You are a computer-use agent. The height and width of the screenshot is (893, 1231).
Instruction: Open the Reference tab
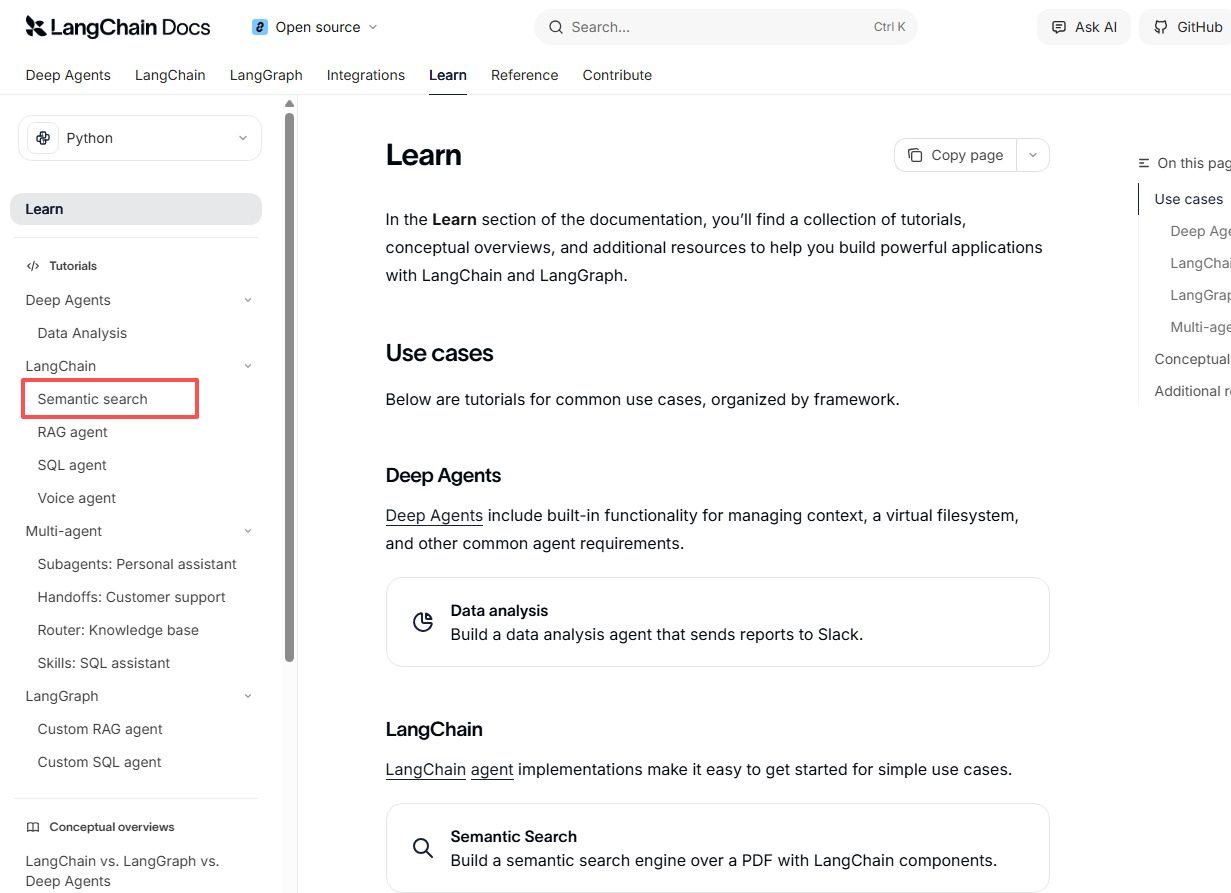click(524, 75)
